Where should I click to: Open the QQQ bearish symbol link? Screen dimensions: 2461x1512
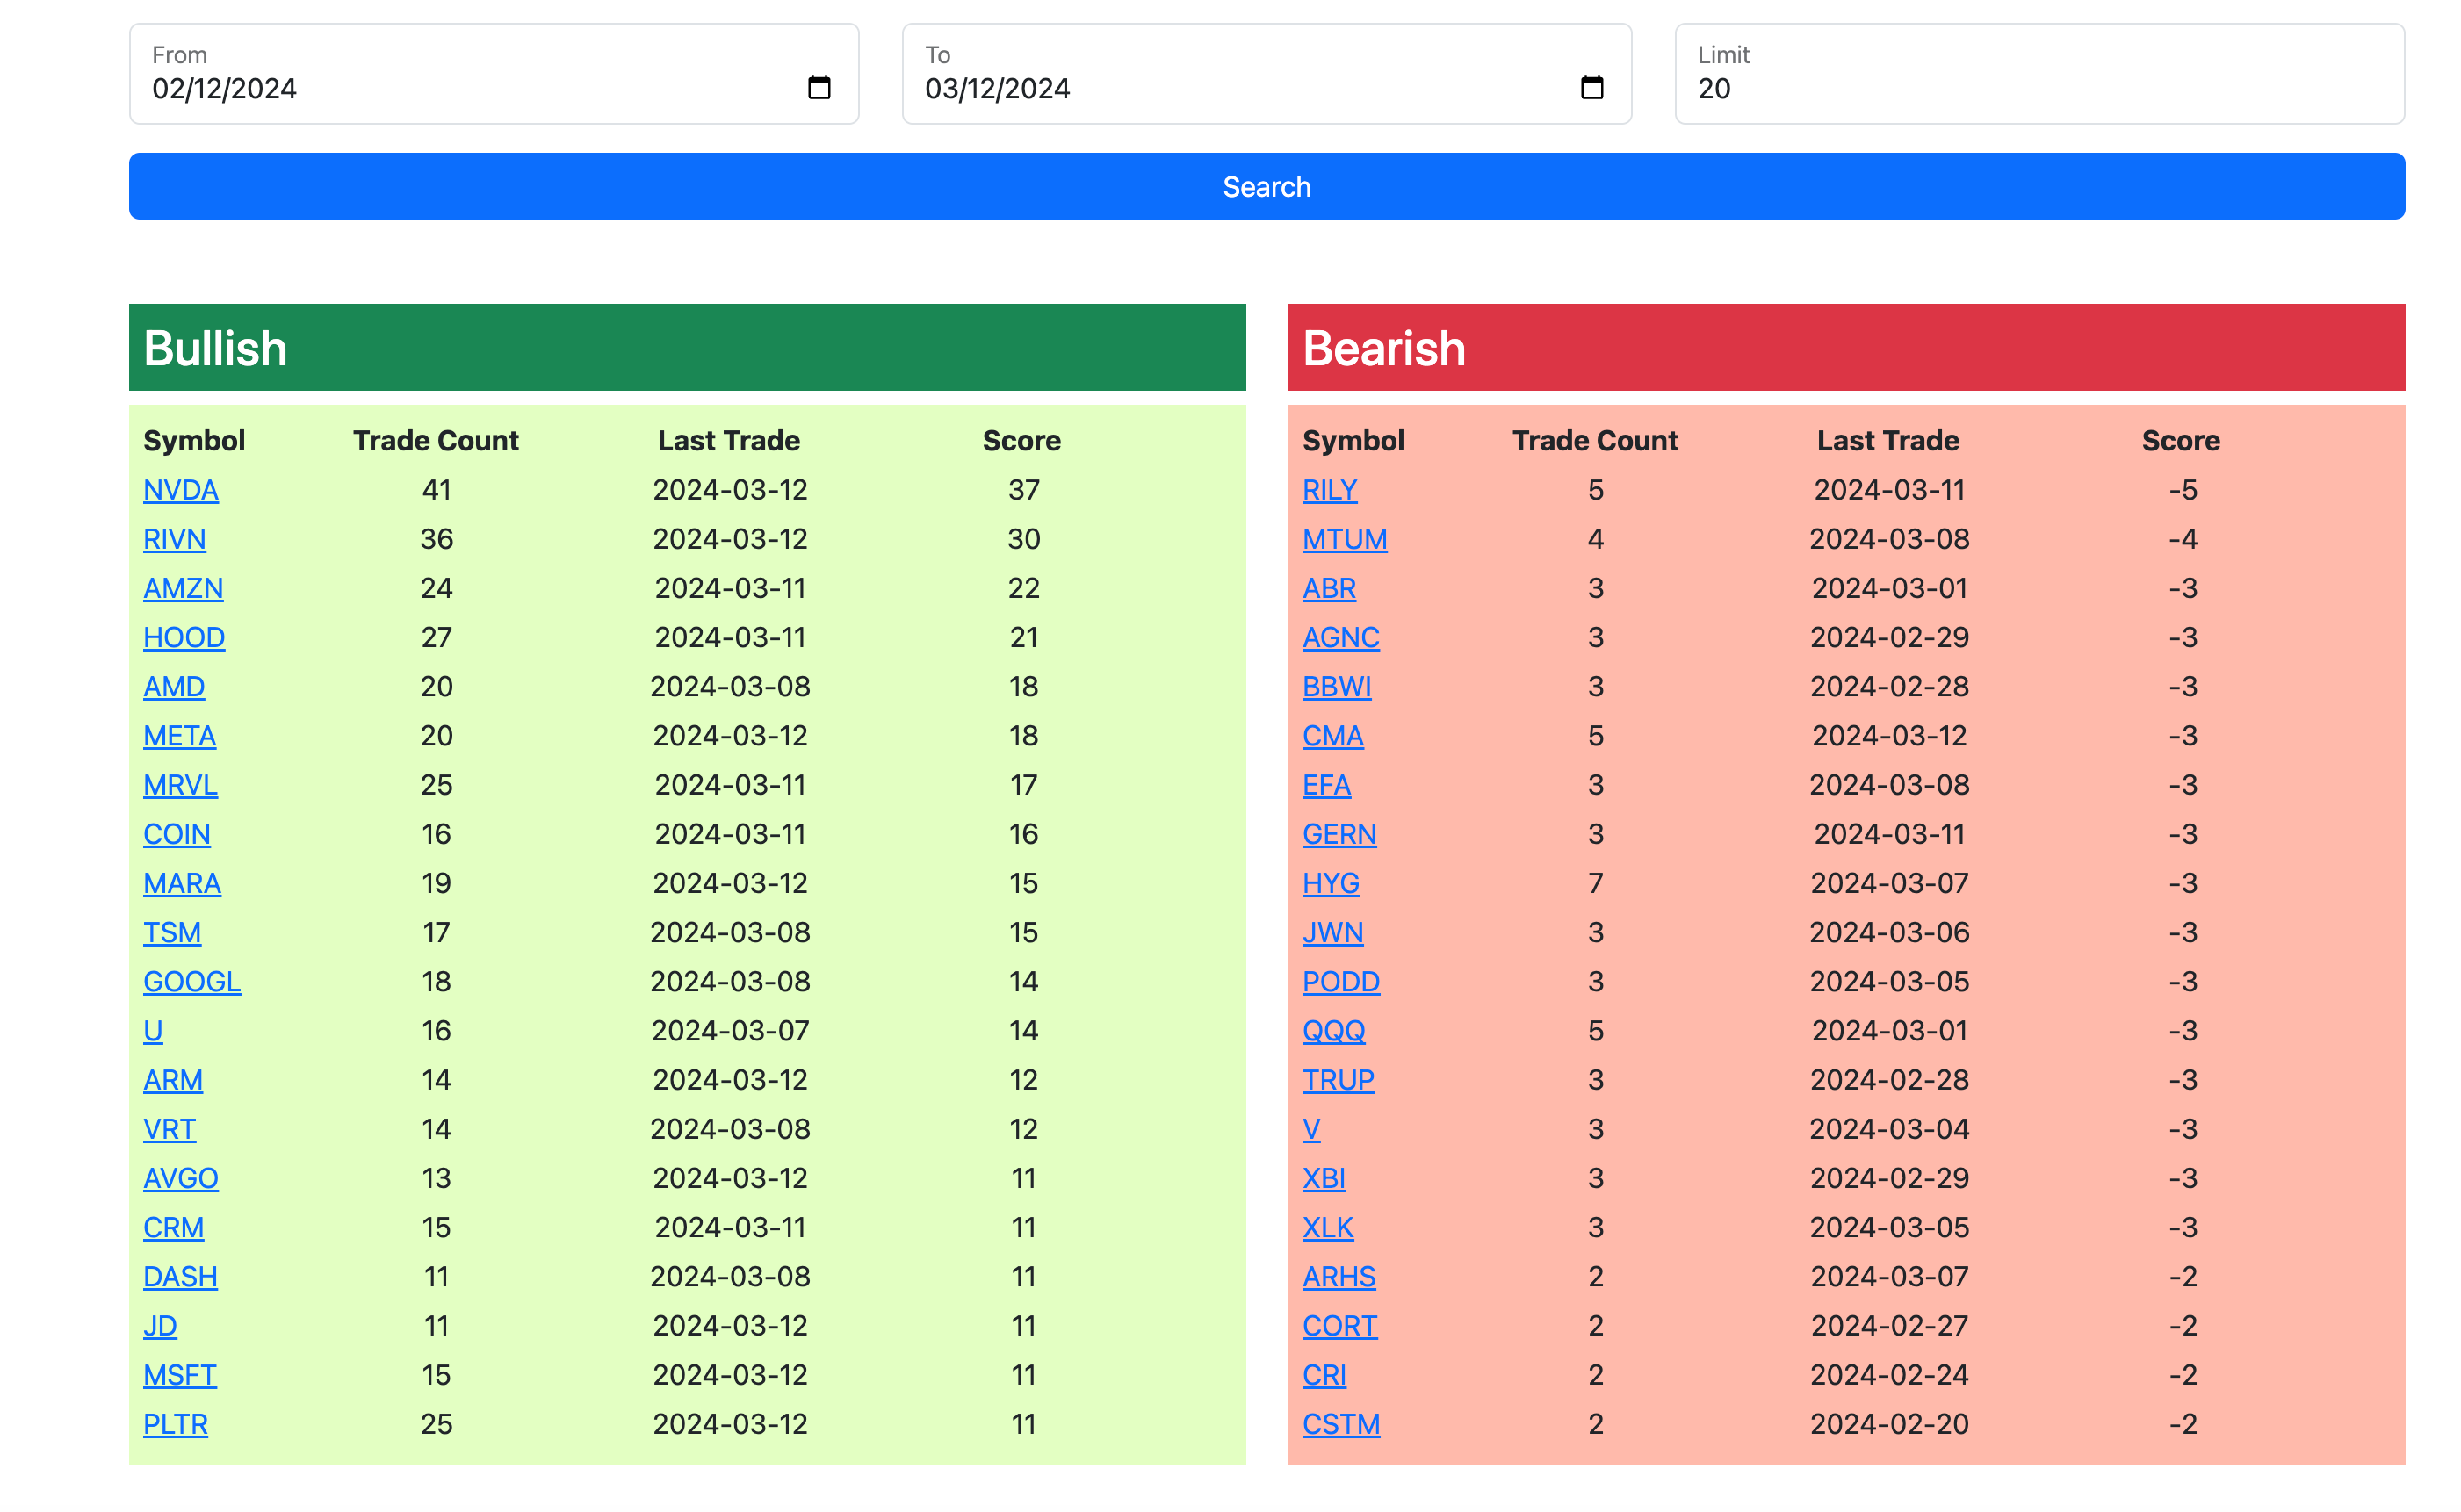(1334, 1030)
